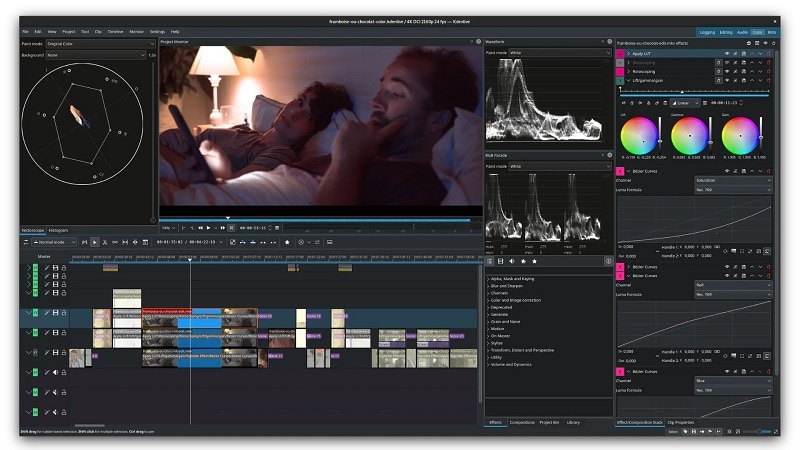Toggle the Lift/gamma/gain effect enabled square
Image resolution: width=800 pixels, height=450 pixels.
[x=620, y=81]
